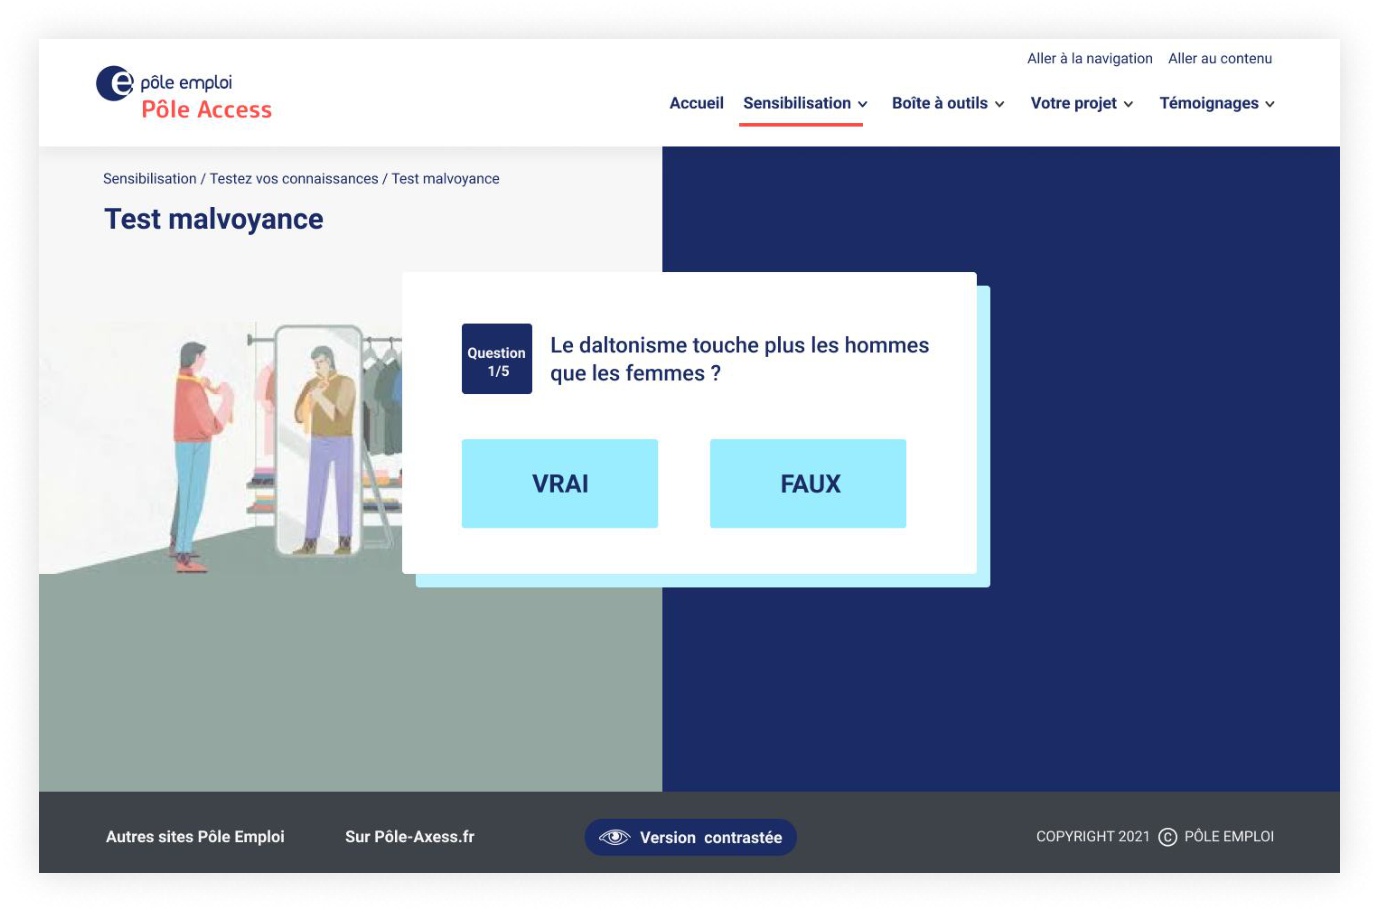Expand the Témoignages chevron
The image size is (1379, 912).
[x=1270, y=104]
